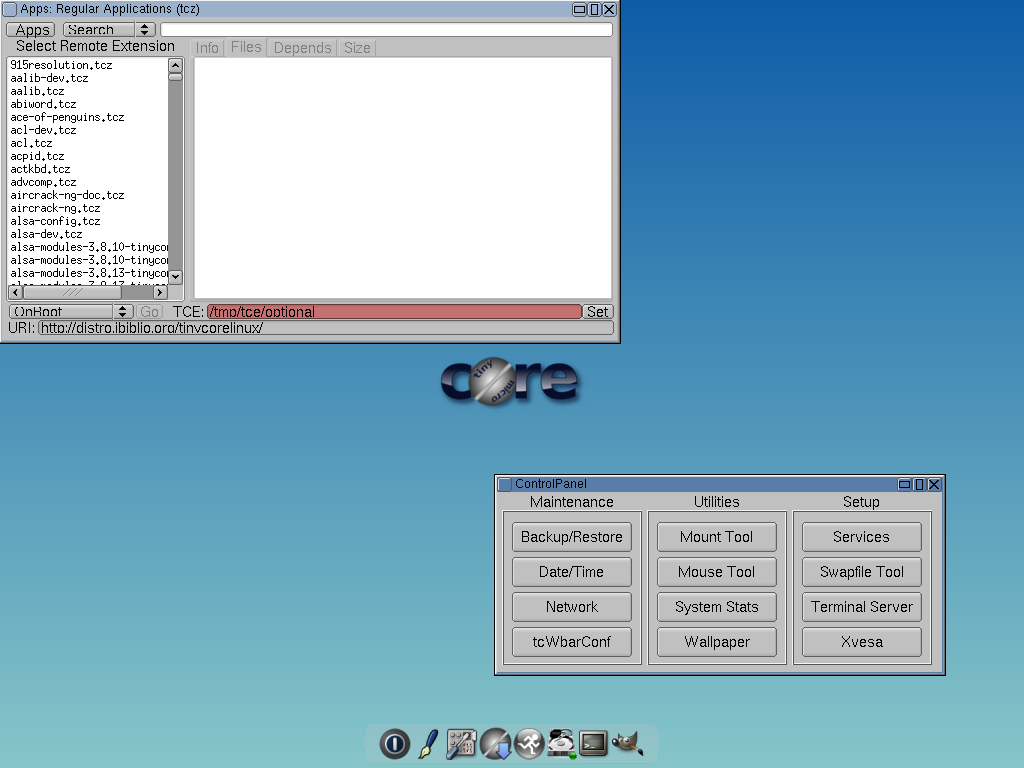Viewport: 1024px width, 768px height.
Task: Switch to the Depends tab
Action: pos(302,48)
